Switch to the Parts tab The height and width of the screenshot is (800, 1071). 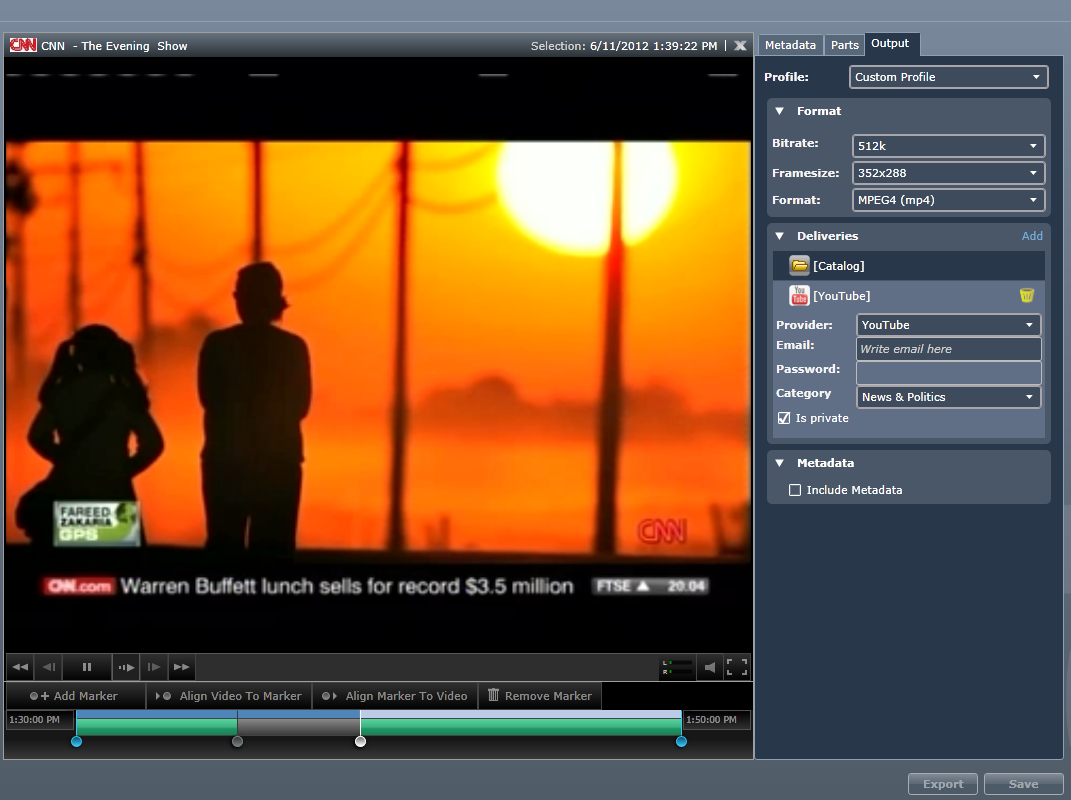(x=844, y=44)
